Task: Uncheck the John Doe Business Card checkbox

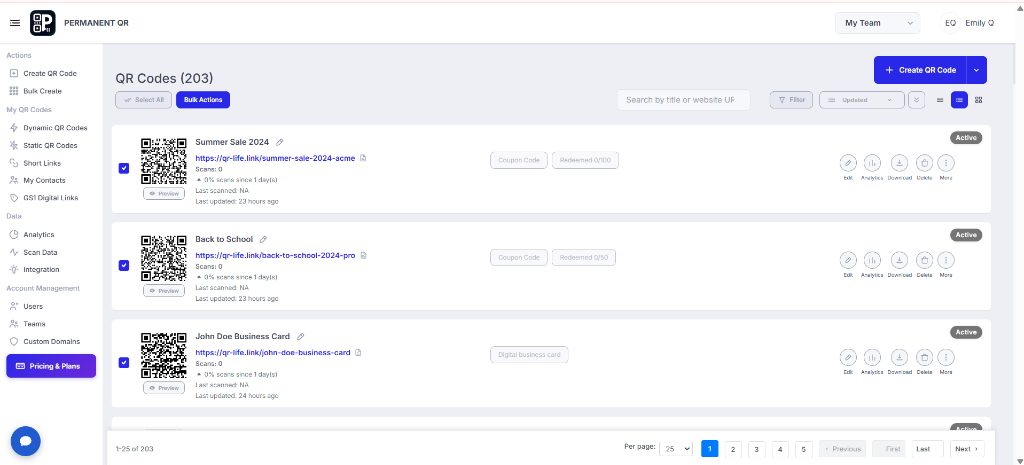Action: click(x=124, y=362)
